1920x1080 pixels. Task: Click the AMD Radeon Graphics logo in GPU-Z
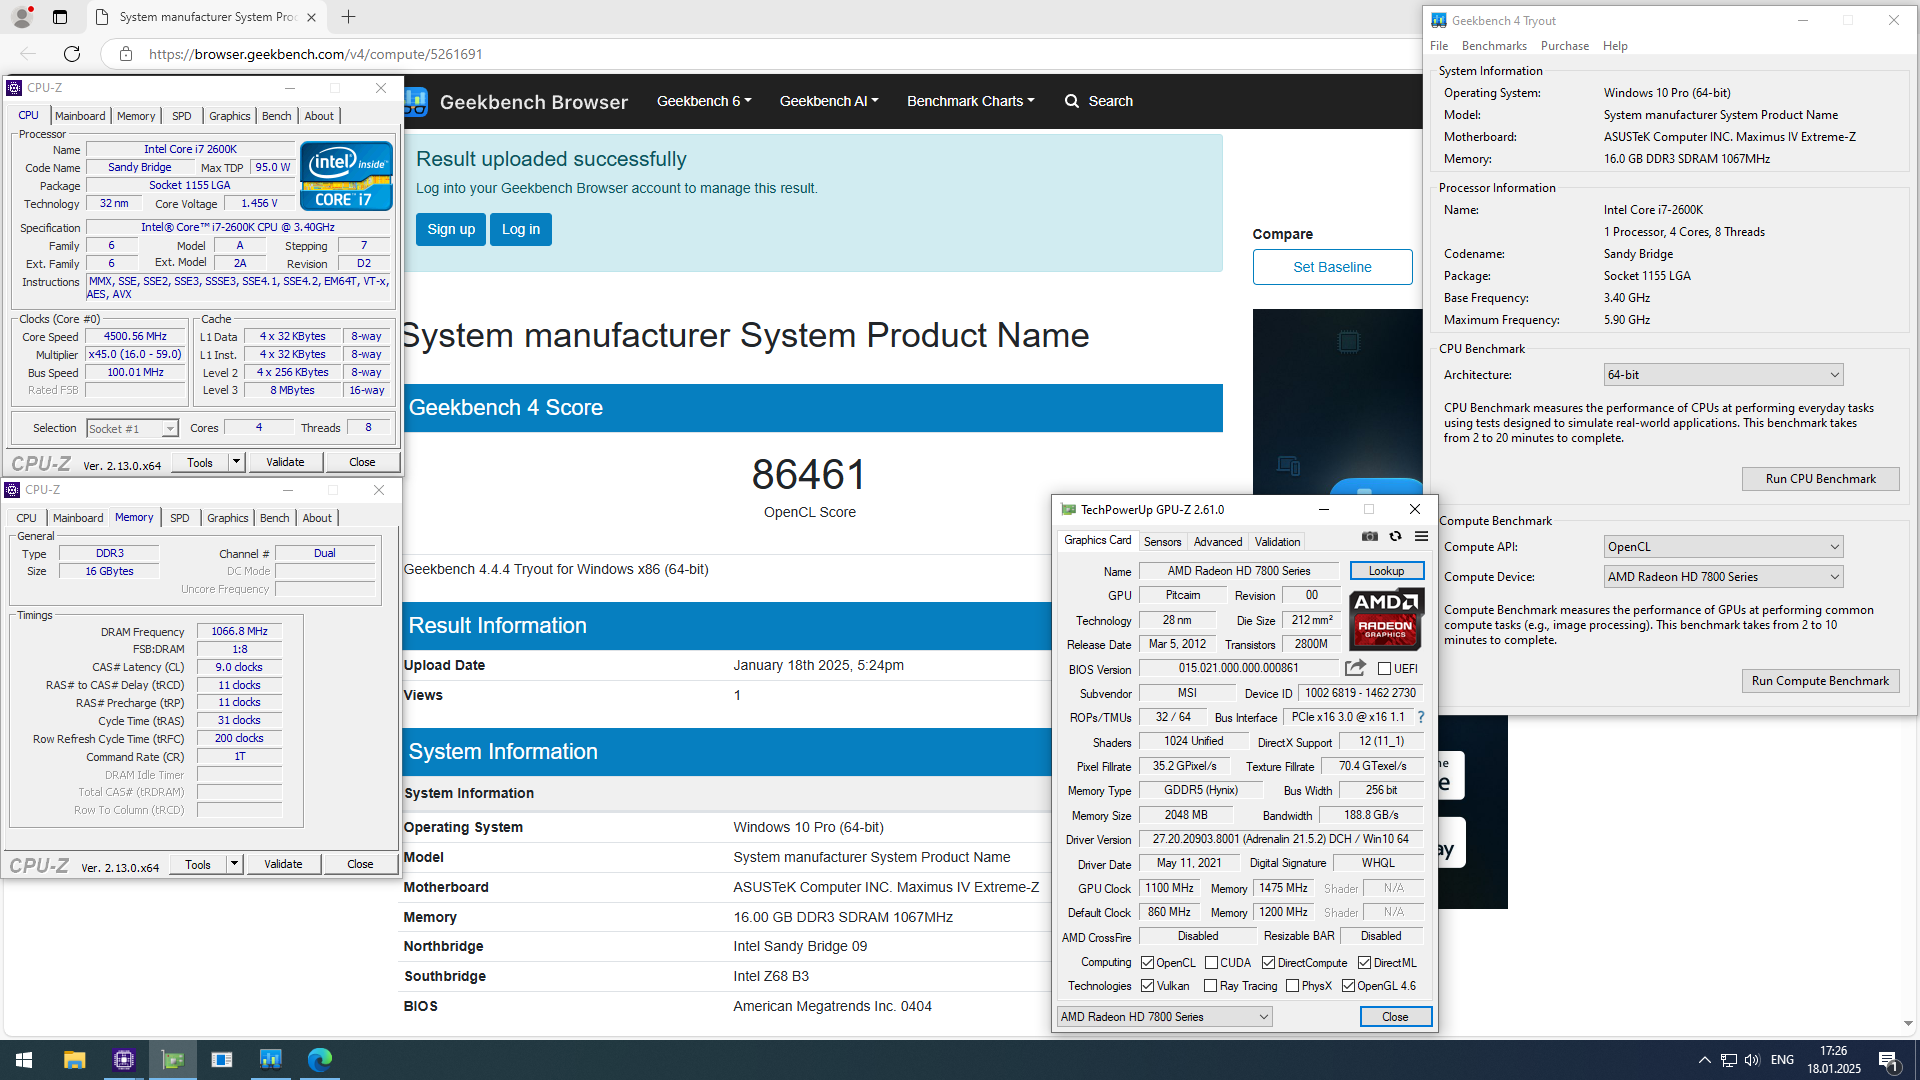(x=1386, y=620)
